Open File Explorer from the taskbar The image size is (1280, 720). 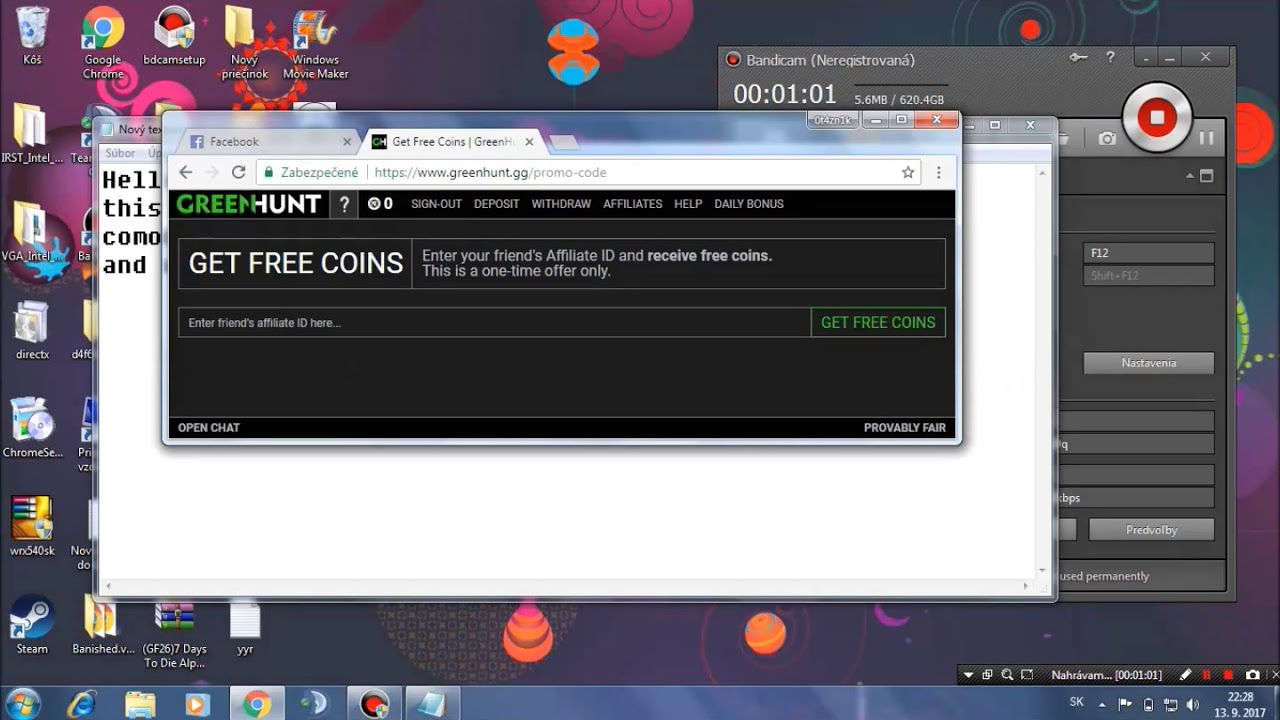[140, 703]
